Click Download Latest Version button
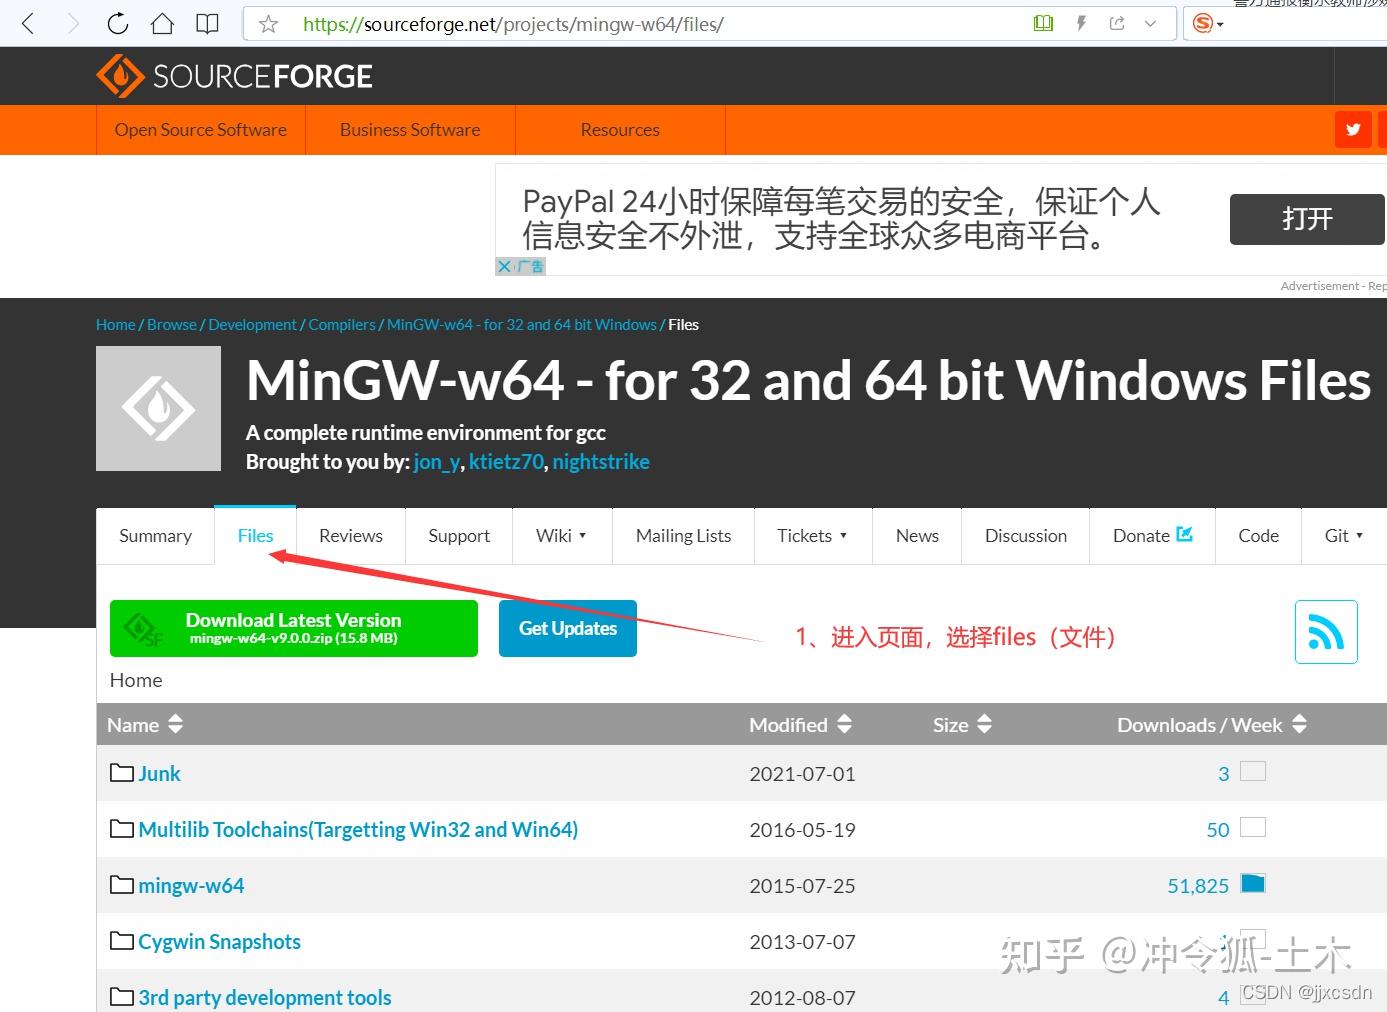 click(x=293, y=628)
